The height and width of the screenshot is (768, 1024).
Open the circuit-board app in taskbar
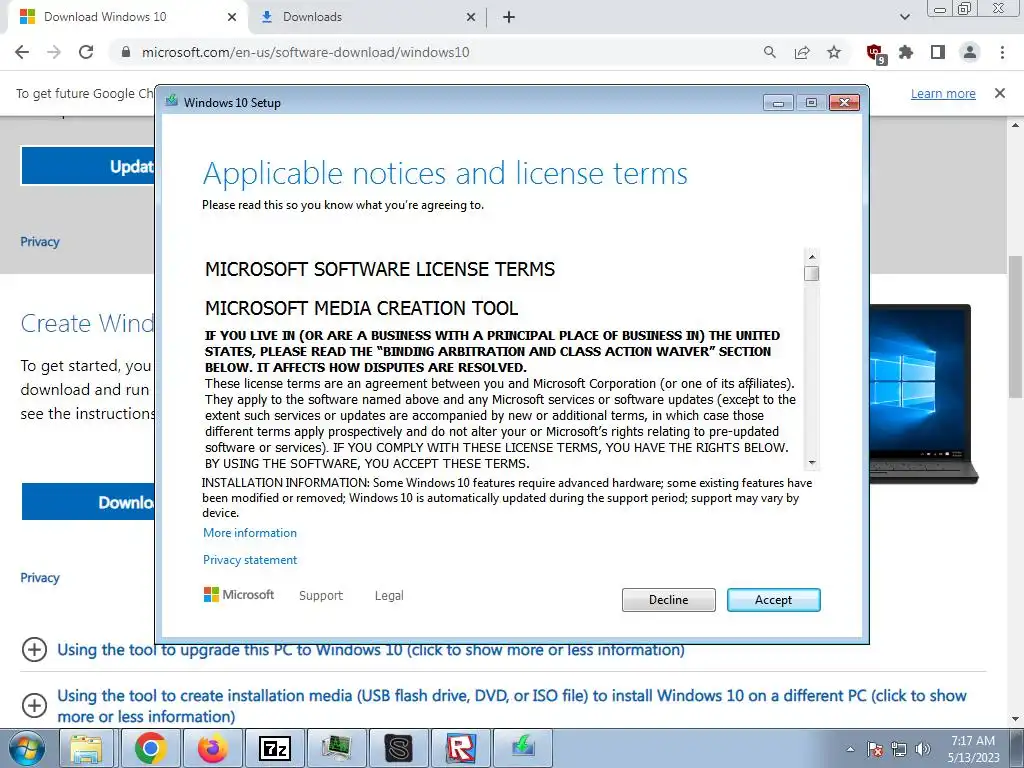[336, 749]
